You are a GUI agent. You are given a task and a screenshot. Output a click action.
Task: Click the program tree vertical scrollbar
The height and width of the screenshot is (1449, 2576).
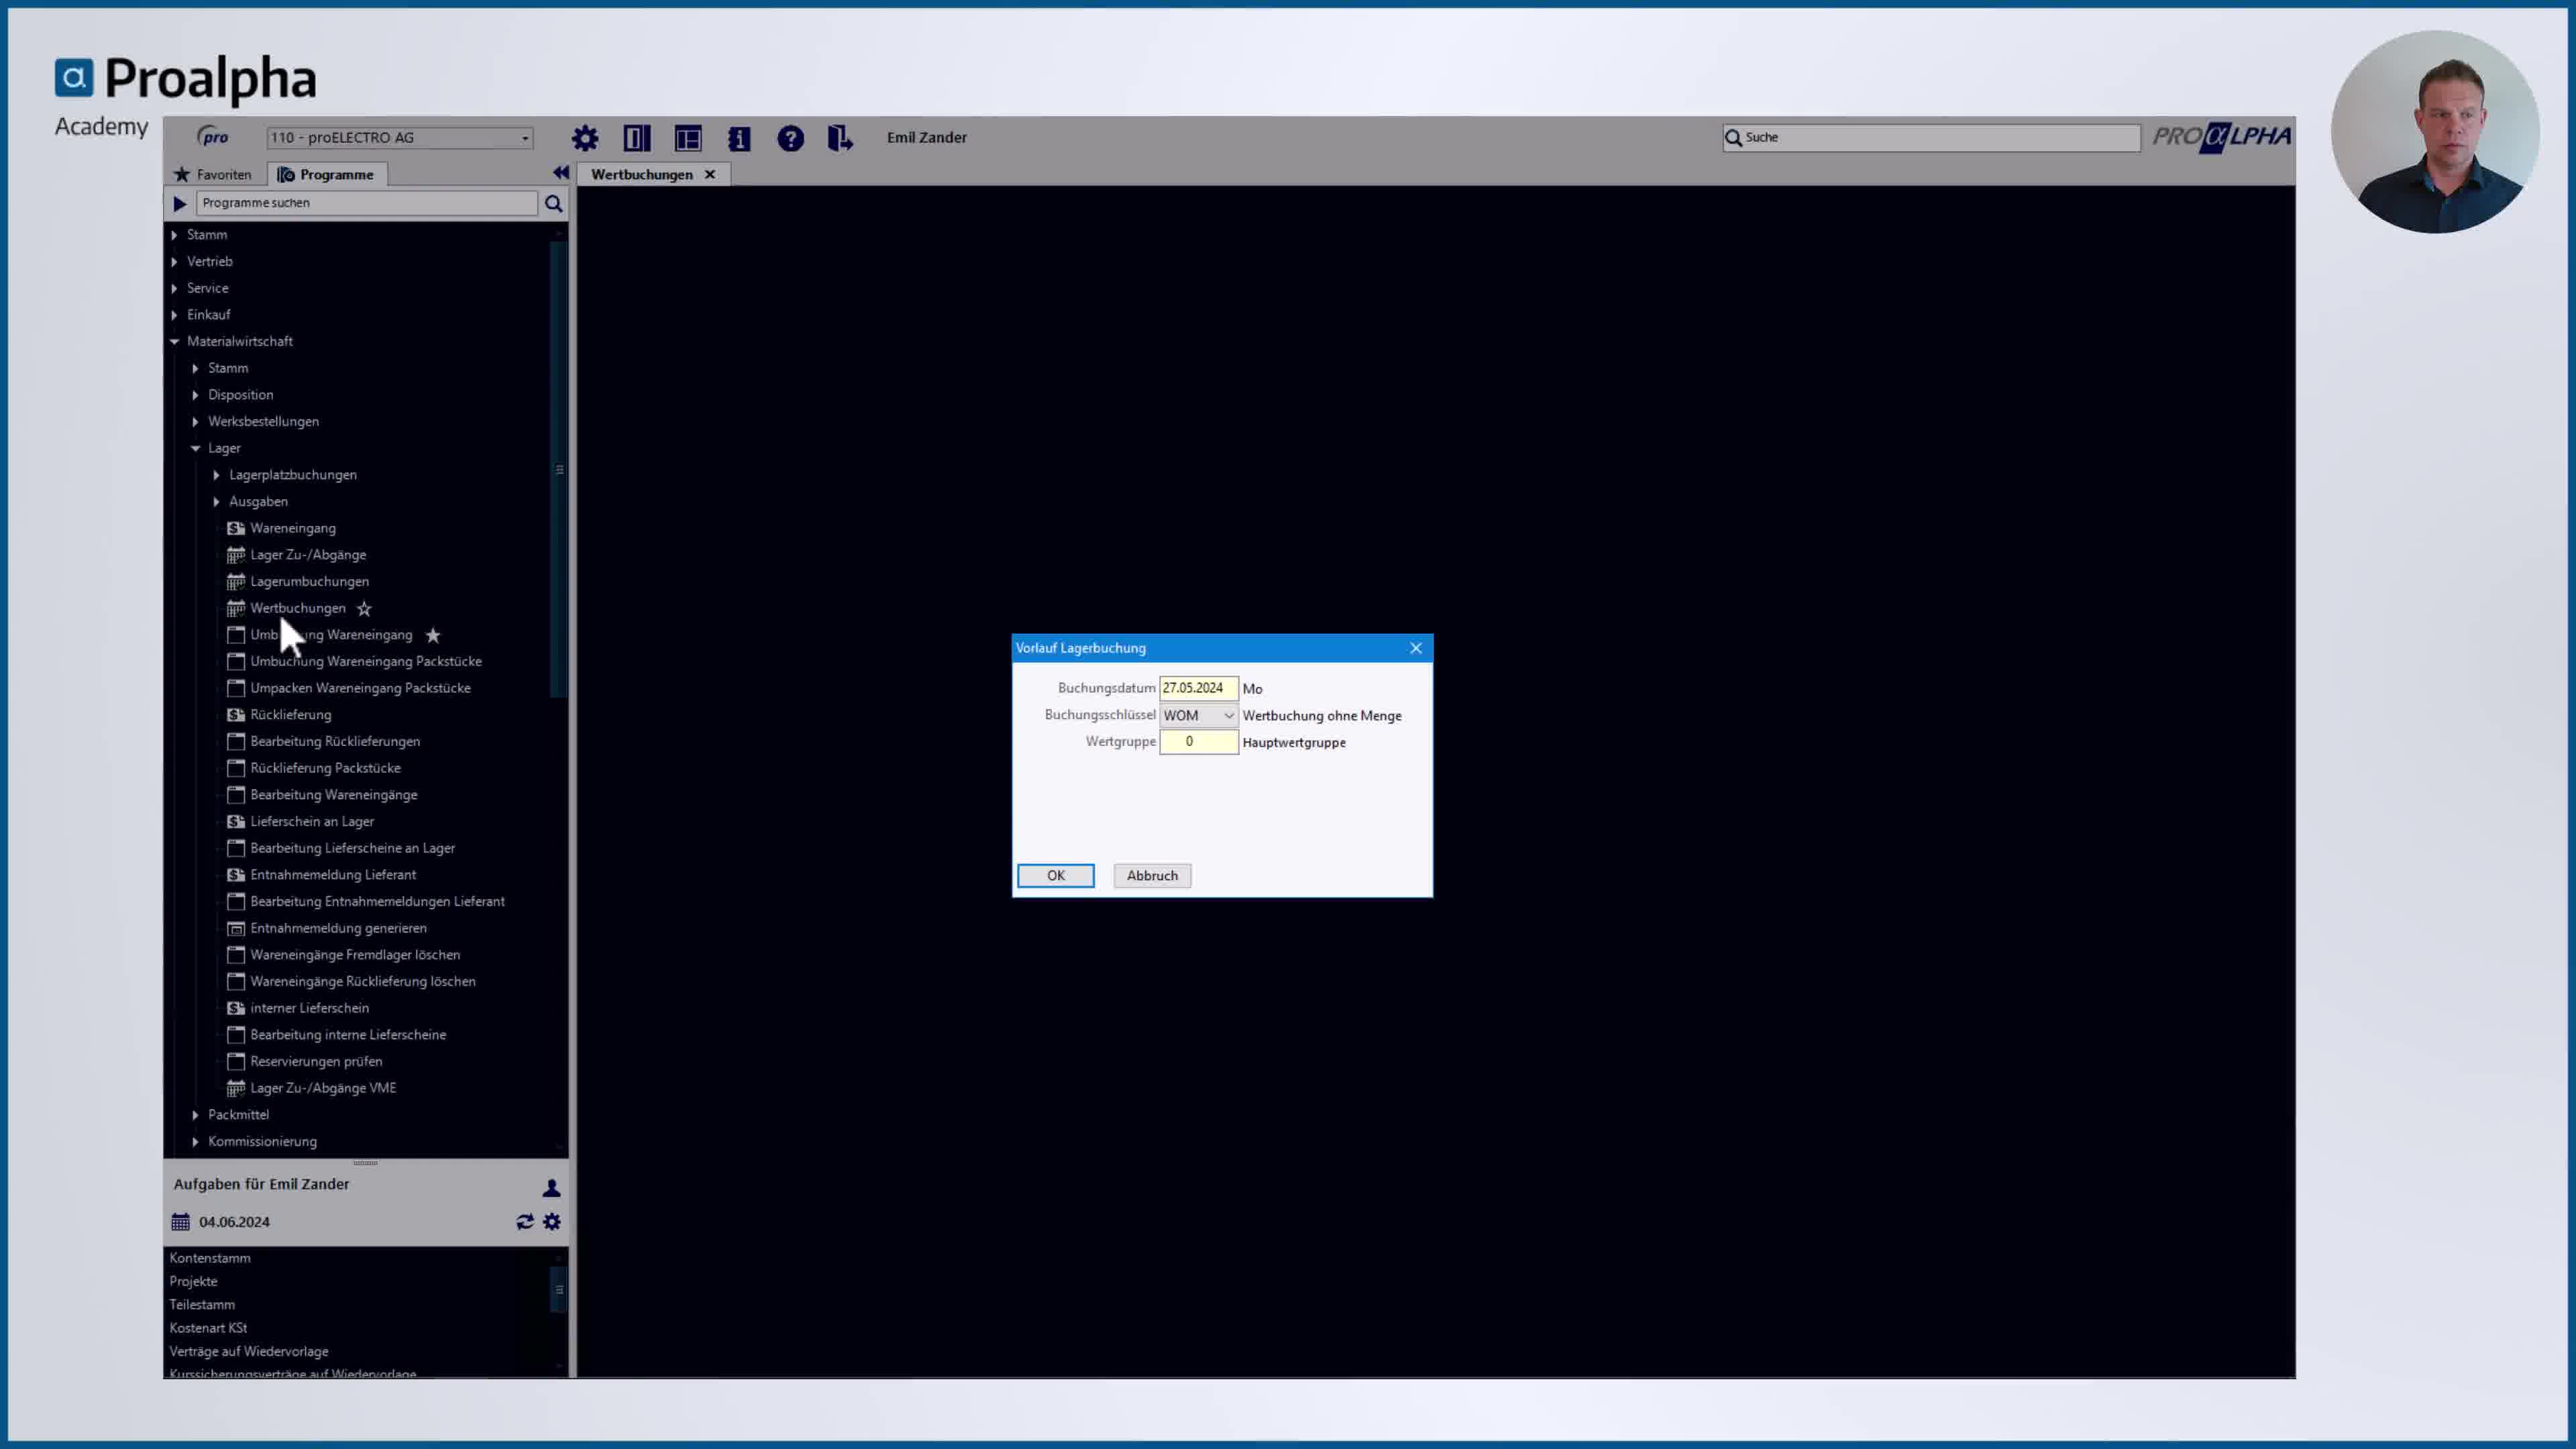click(x=559, y=470)
